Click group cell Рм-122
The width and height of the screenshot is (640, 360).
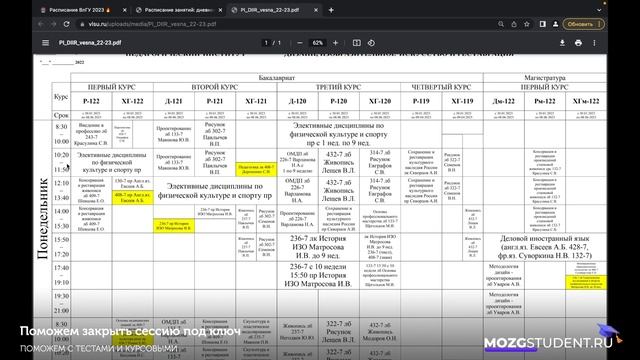[545, 101]
